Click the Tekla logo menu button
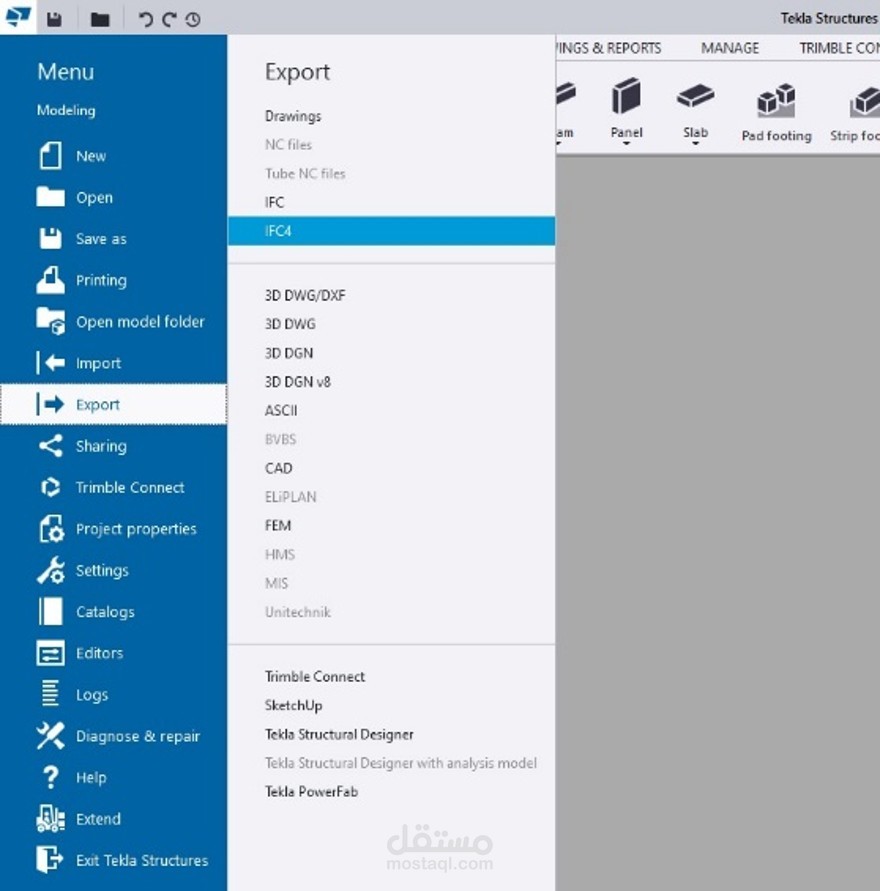The height and width of the screenshot is (891, 880). 18,18
